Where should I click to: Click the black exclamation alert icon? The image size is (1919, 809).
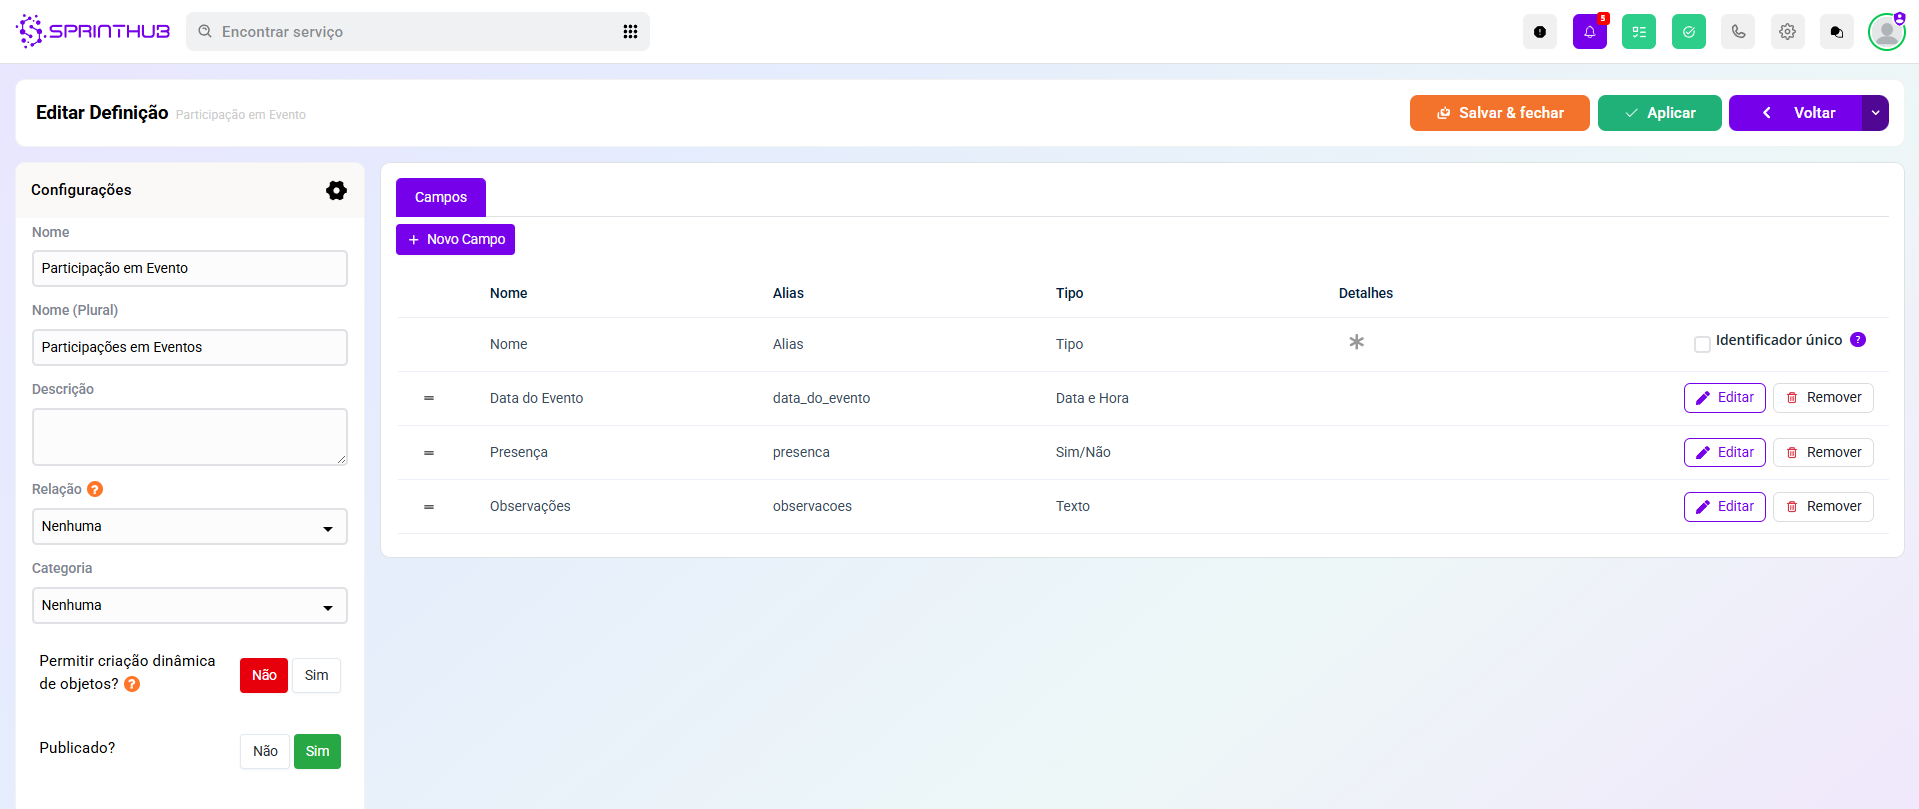[1540, 32]
